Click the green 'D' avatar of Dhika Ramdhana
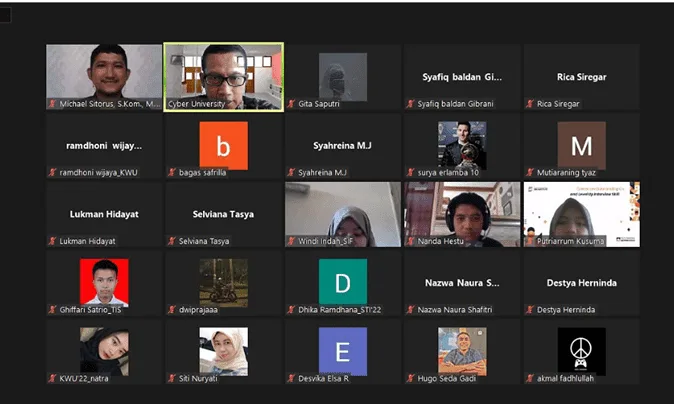This screenshot has width=674, height=404. (x=343, y=282)
